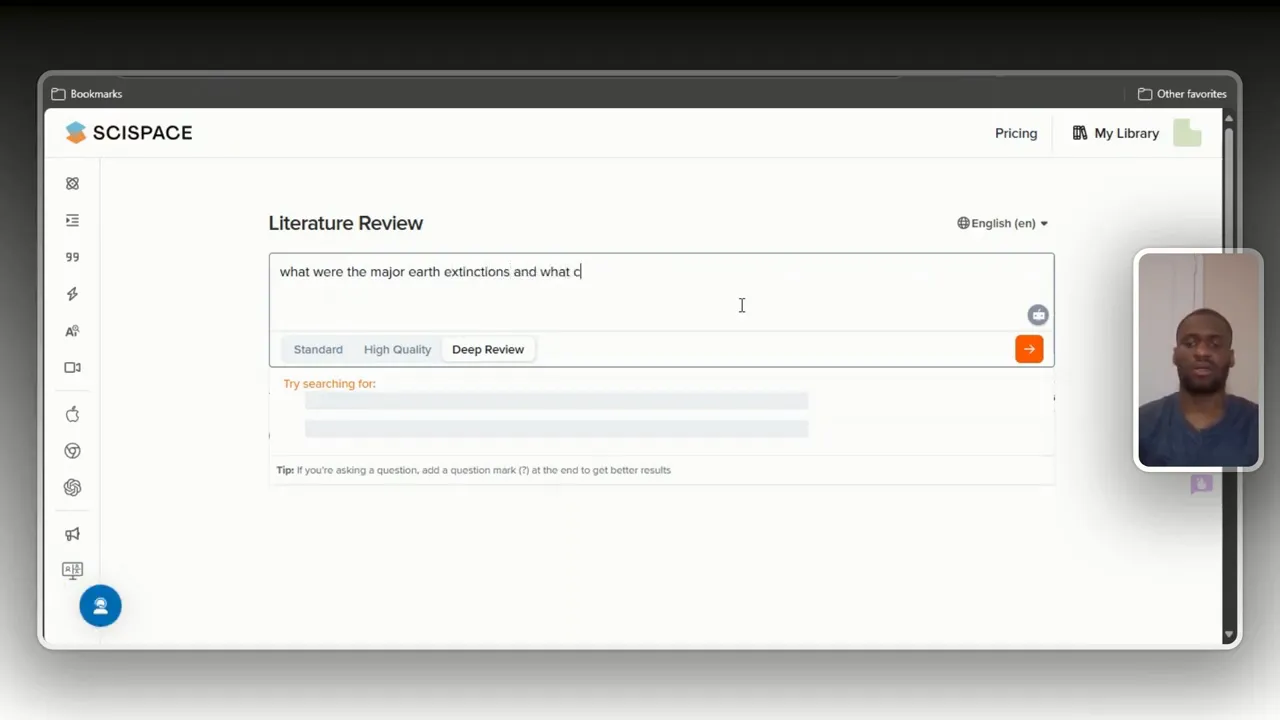Click the AI robot icon inside the search box
Viewport: 1280px width, 720px height.
(1038, 314)
